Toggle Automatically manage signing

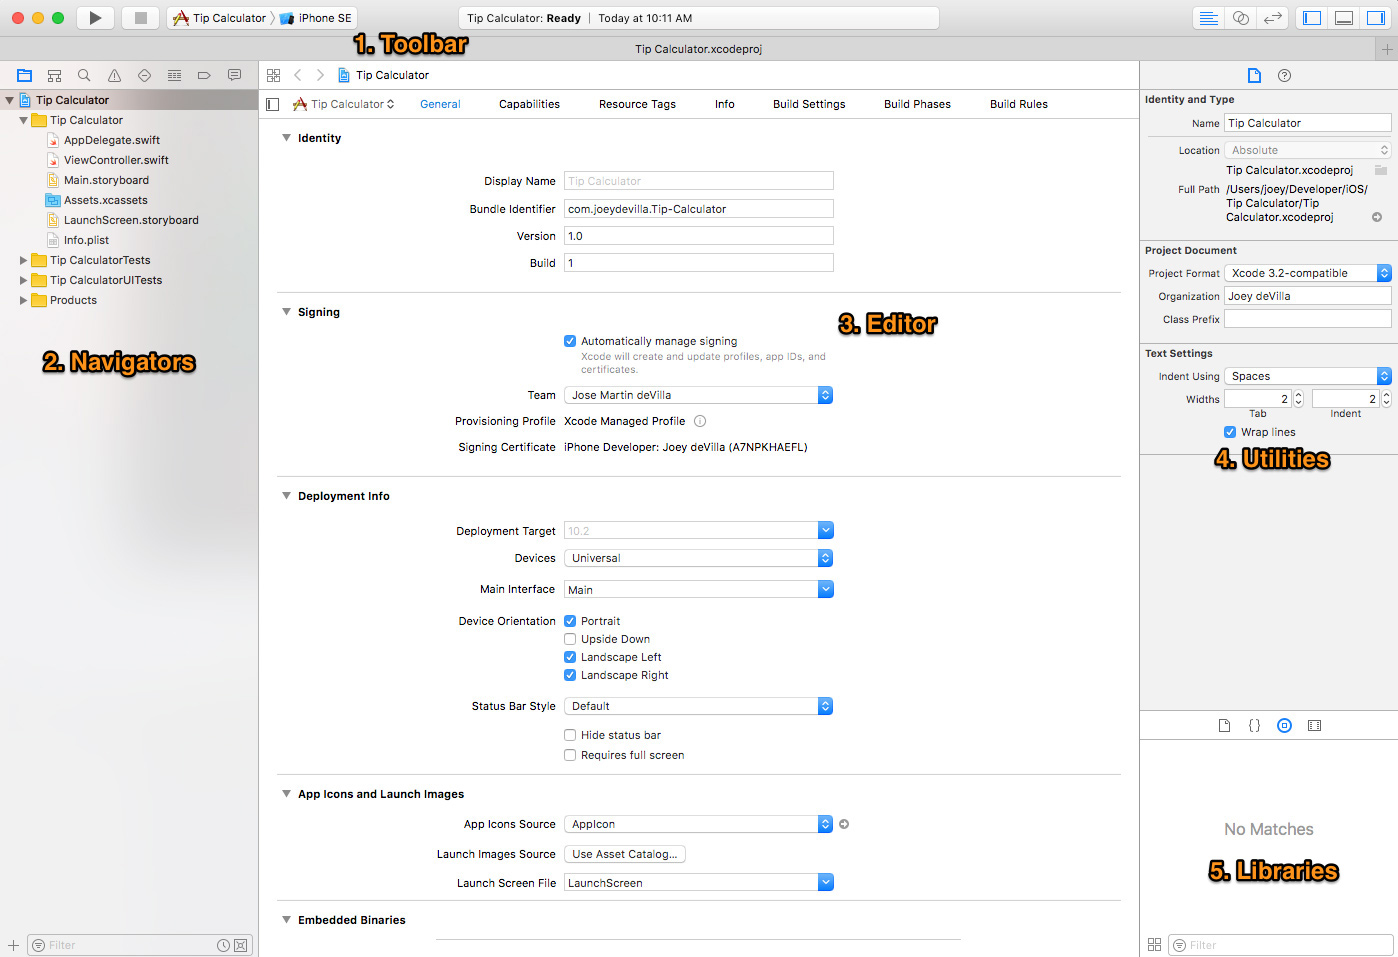point(570,341)
